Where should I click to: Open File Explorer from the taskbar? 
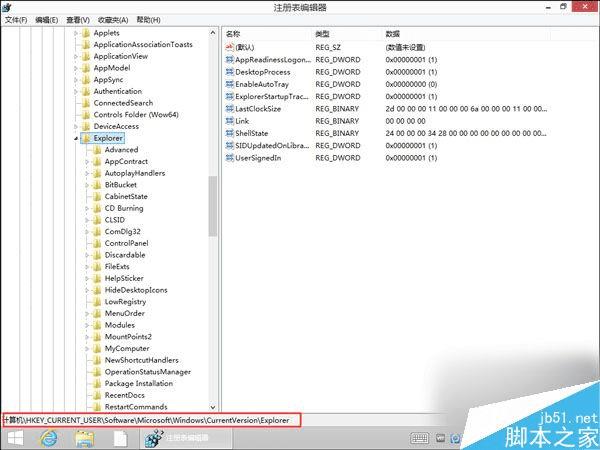[x=85, y=439]
